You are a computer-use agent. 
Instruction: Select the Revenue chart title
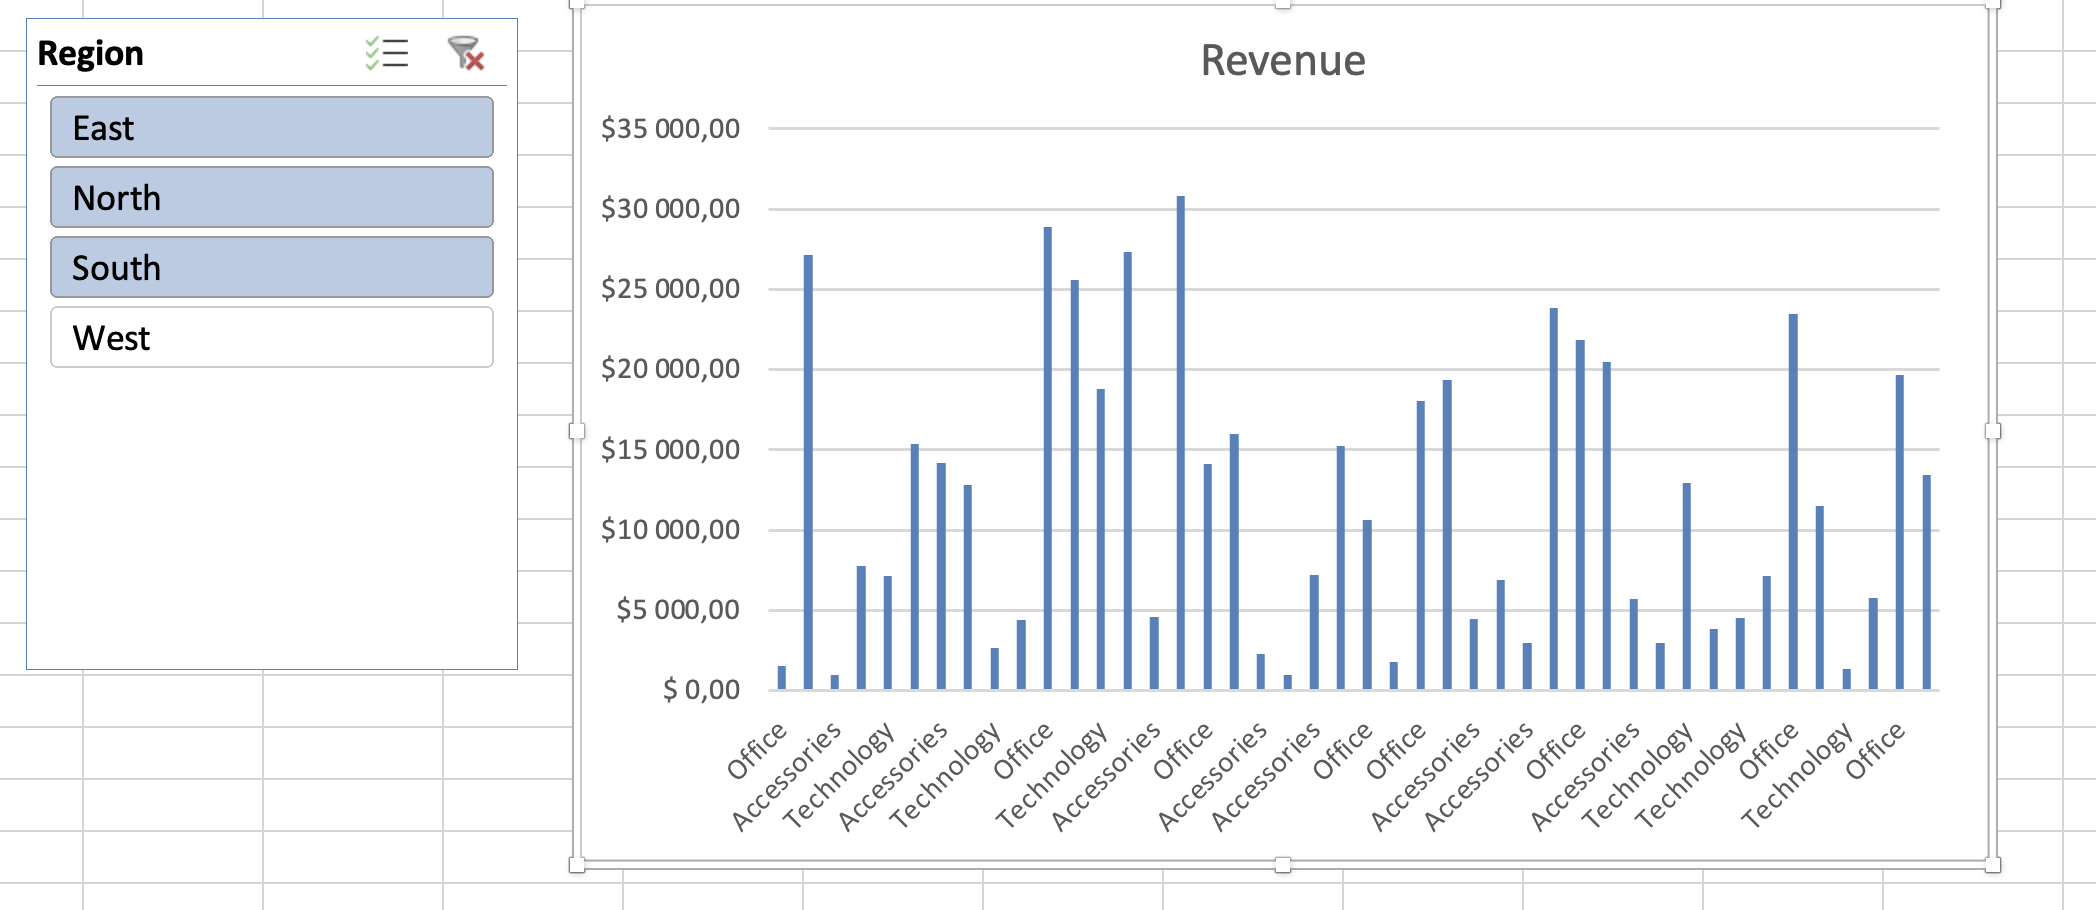1282,61
